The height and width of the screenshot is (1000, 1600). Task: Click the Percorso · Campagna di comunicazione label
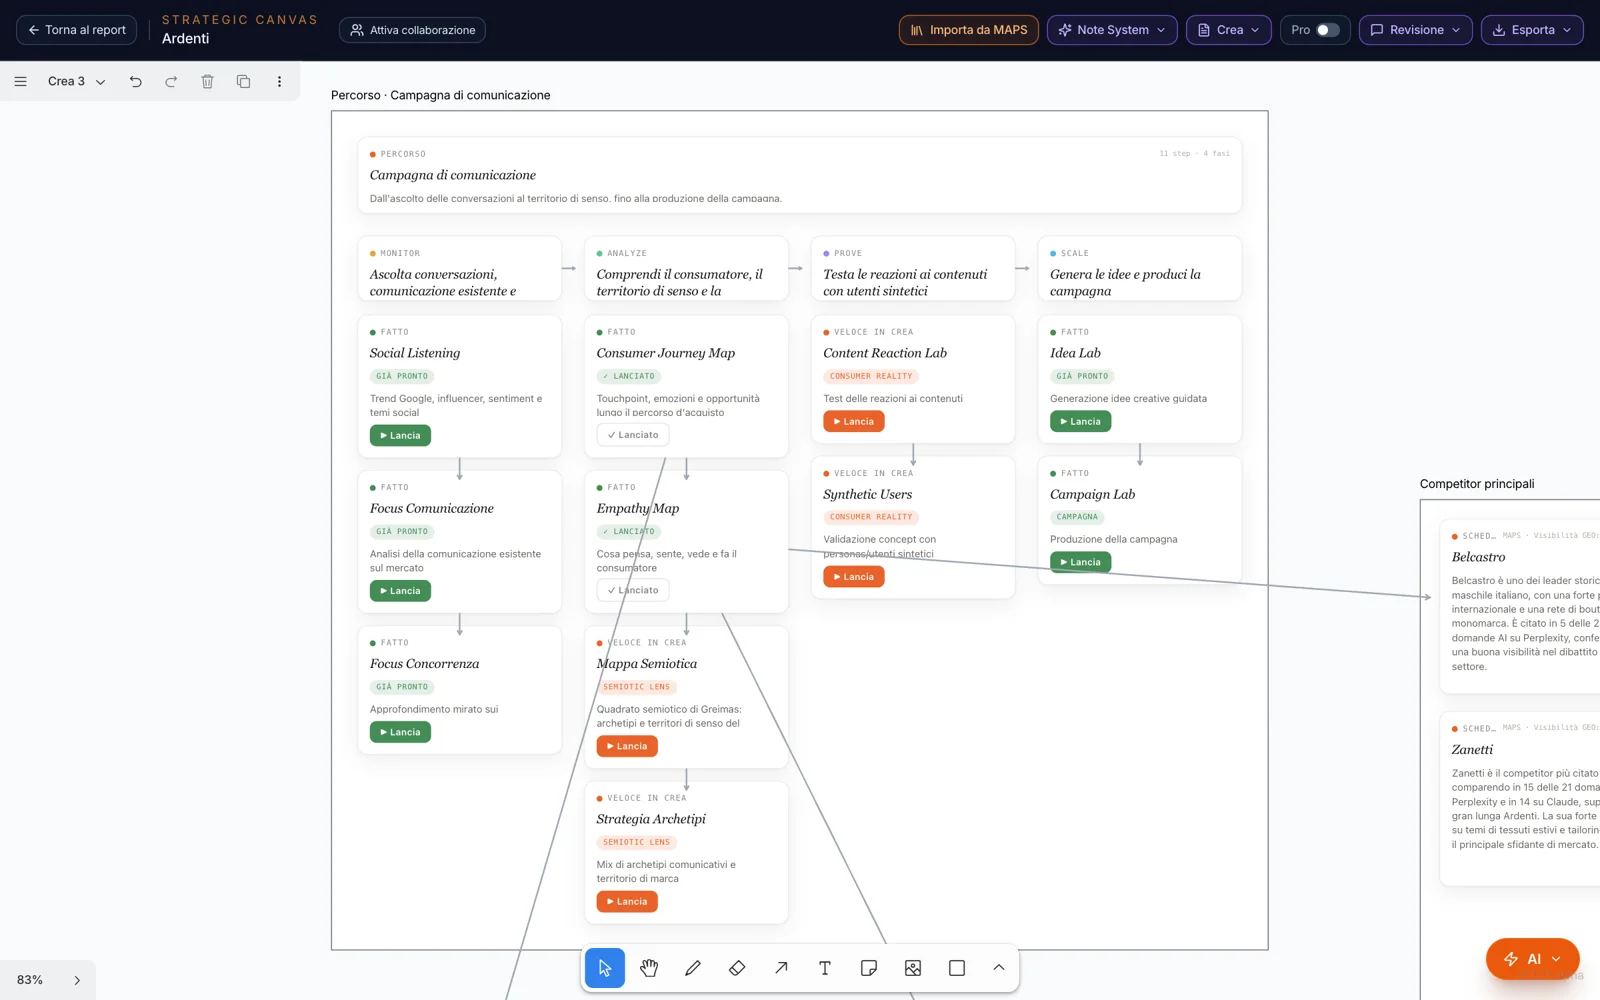[441, 96]
